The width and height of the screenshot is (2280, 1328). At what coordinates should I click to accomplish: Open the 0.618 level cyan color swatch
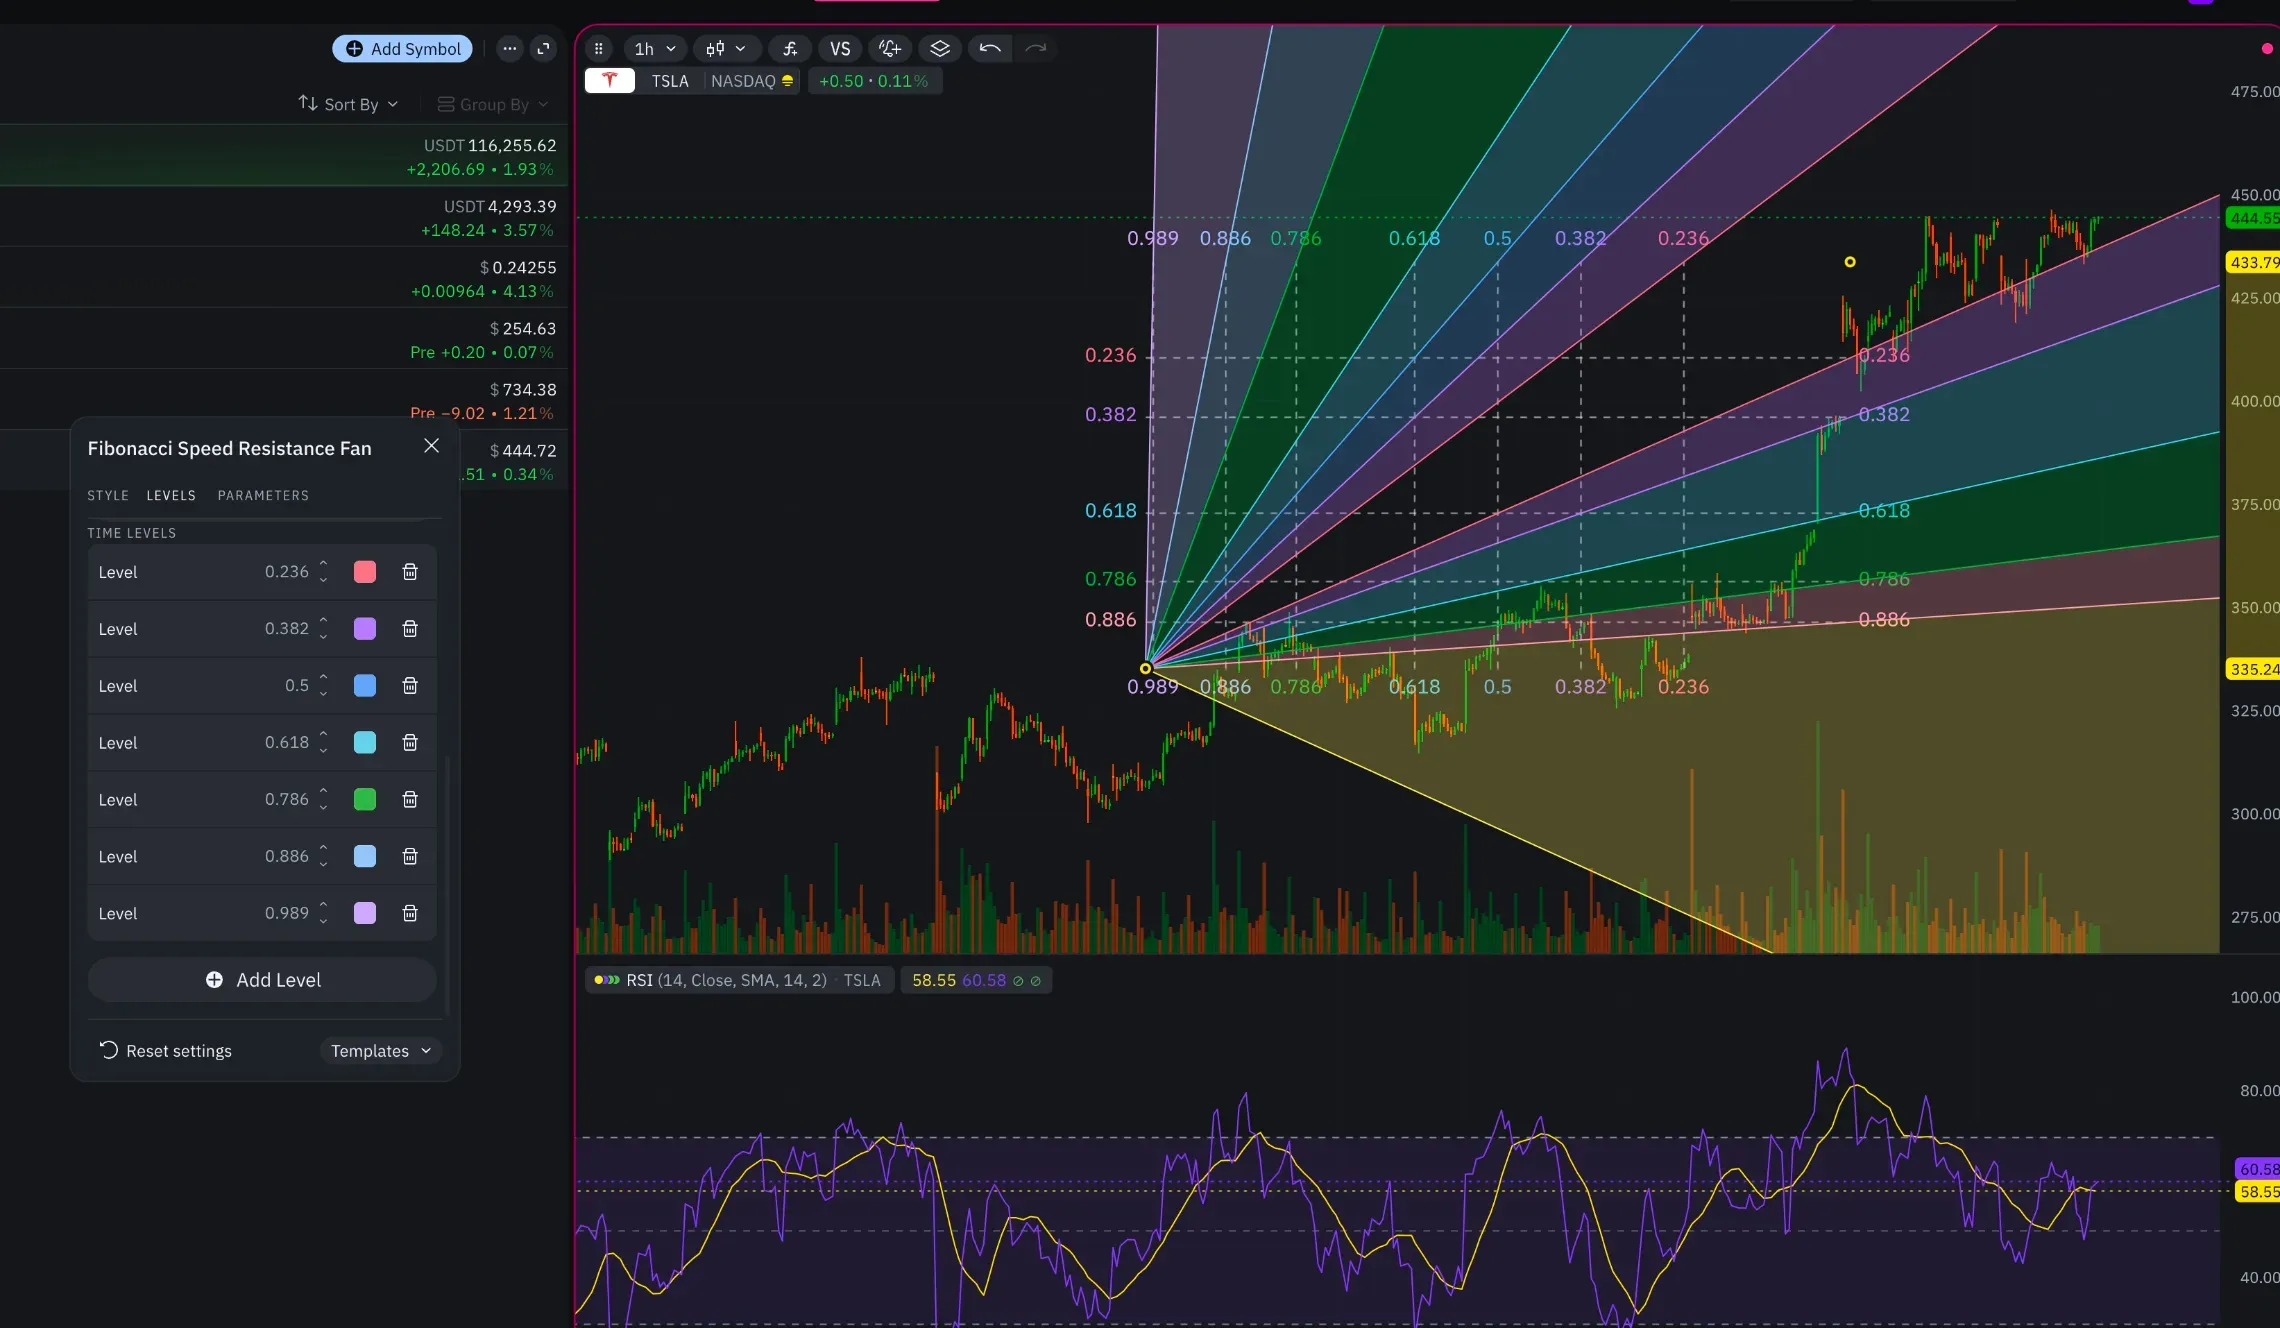tap(365, 743)
